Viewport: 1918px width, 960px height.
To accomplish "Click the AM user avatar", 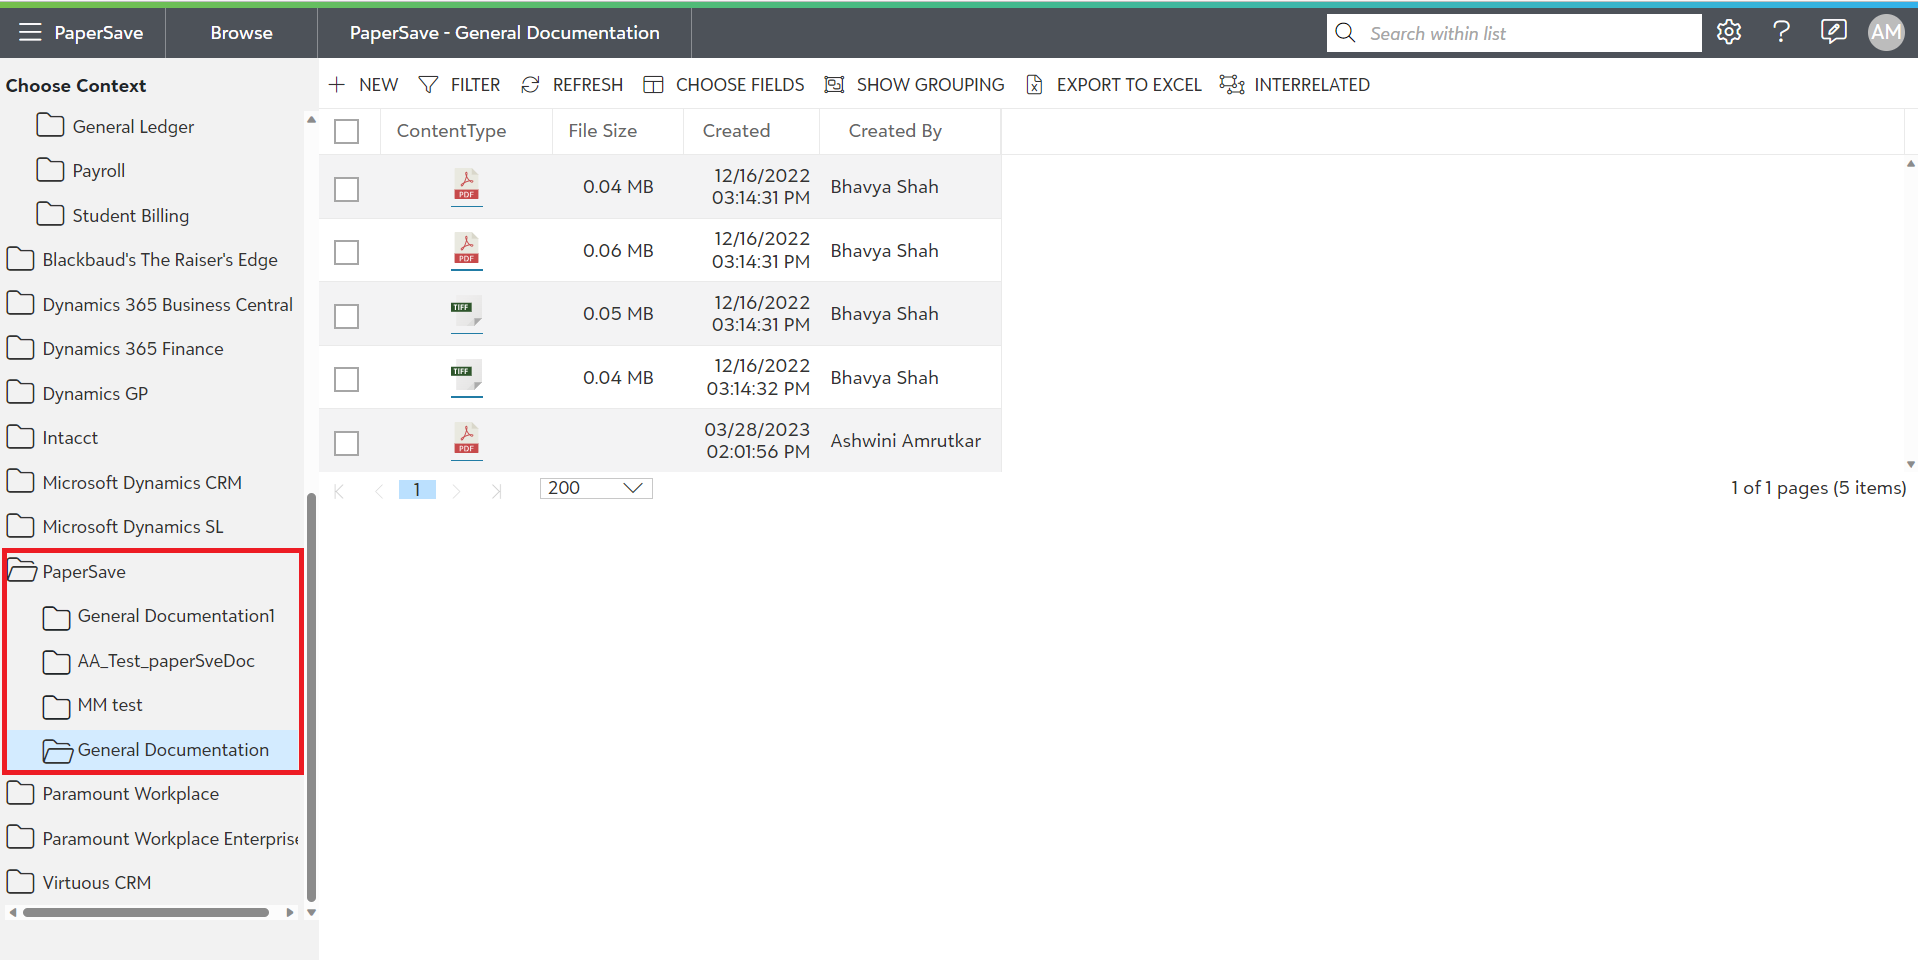I will pyautogui.click(x=1885, y=32).
